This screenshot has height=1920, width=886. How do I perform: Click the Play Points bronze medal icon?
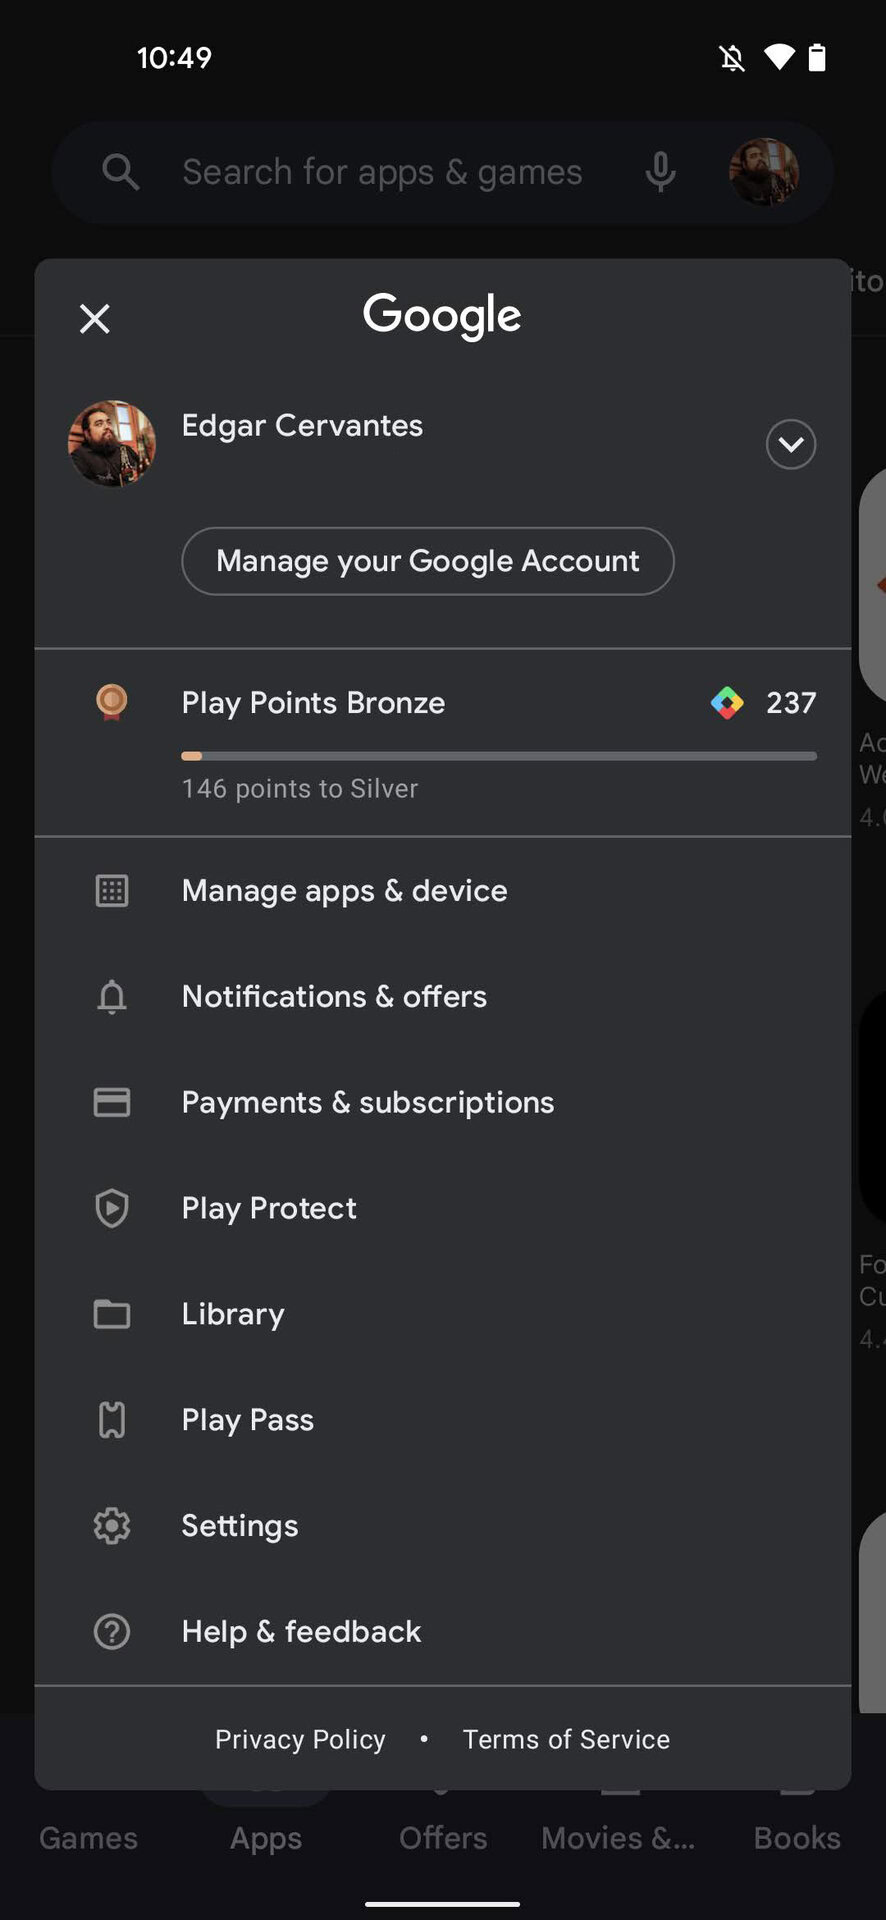click(112, 702)
